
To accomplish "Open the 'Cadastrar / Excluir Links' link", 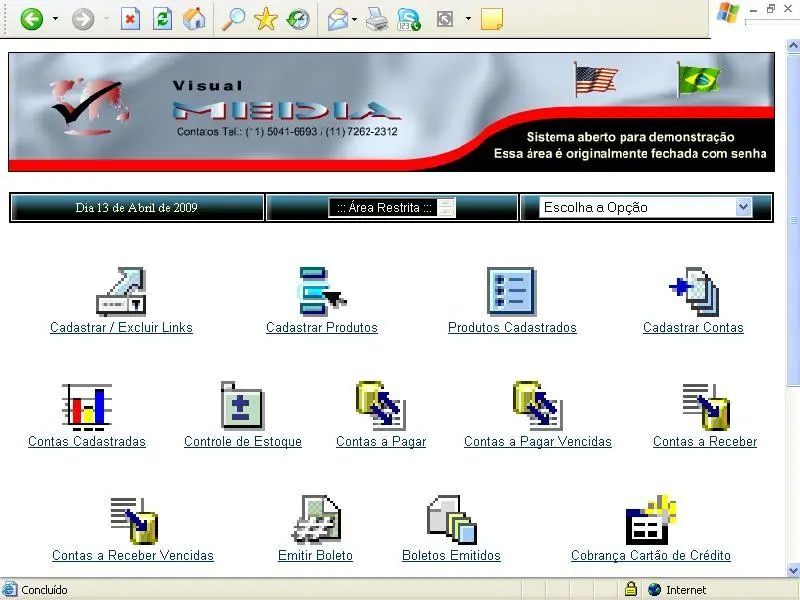I will (x=121, y=328).
